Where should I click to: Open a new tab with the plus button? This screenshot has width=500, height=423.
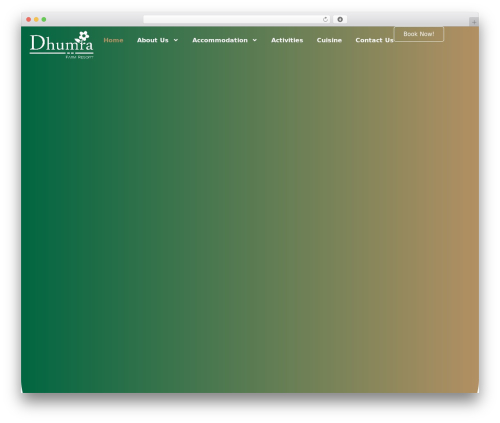[474, 22]
